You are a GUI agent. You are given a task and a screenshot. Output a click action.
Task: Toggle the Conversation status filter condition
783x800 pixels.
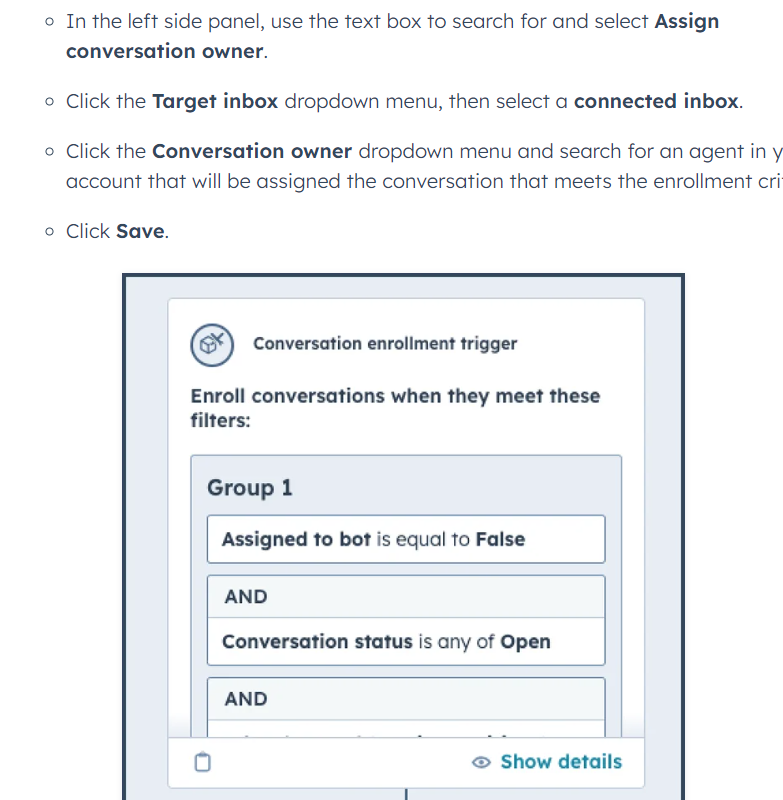(x=406, y=641)
